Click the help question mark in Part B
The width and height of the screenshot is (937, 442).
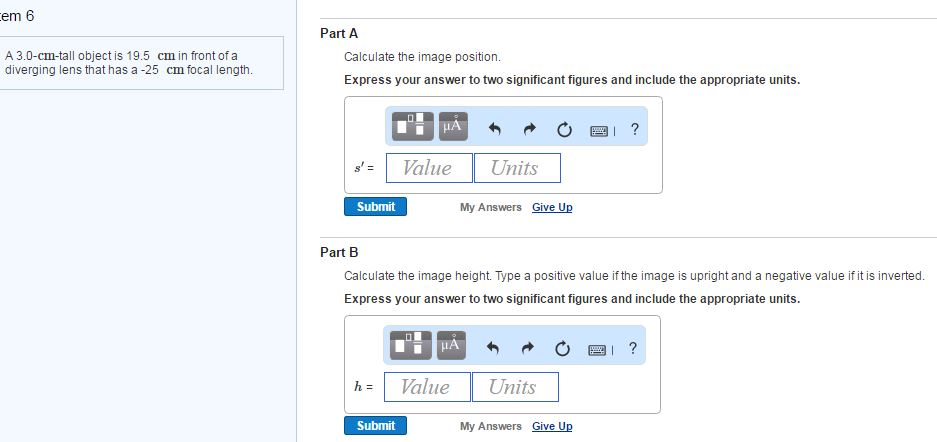click(x=633, y=348)
